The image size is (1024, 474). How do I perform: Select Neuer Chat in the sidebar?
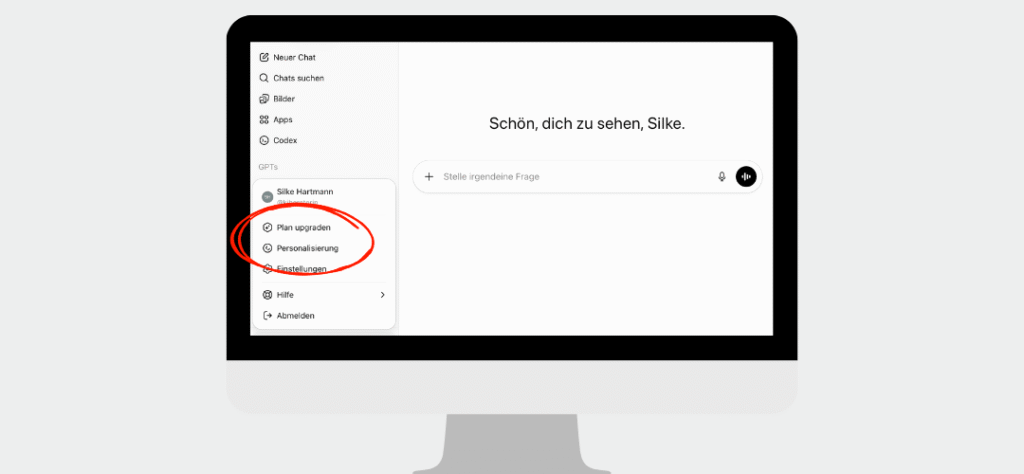click(294, 57)
